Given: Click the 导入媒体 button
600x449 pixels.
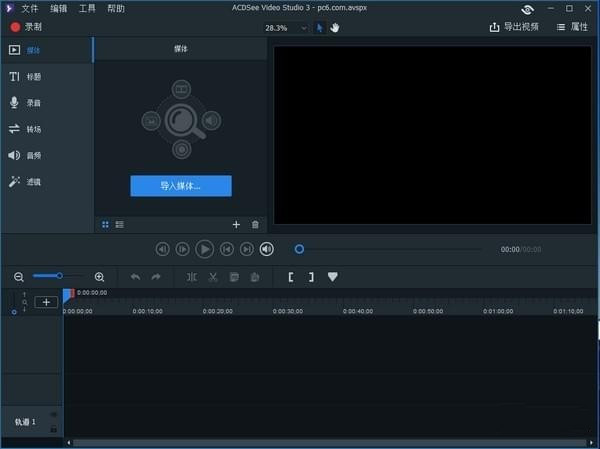Looking at the screenshot, I should [x=181, y=186].
